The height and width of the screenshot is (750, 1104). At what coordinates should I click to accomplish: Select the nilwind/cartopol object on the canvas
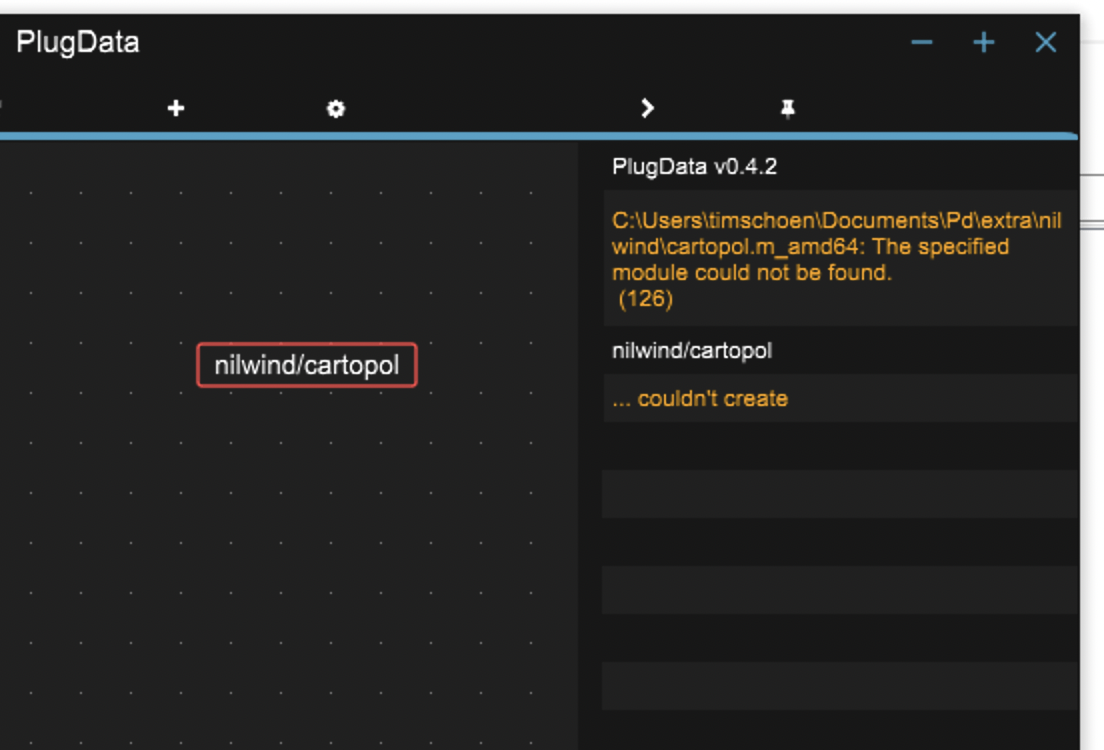(x=309, y=364)
